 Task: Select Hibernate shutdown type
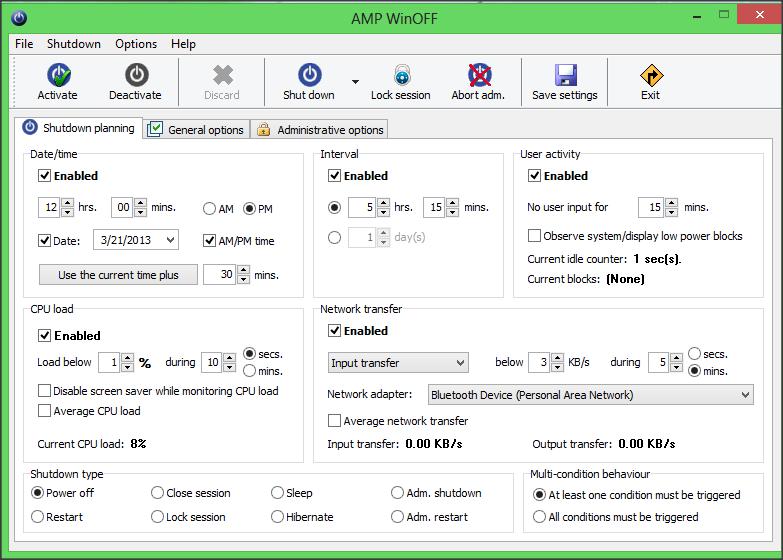point(277,517)
